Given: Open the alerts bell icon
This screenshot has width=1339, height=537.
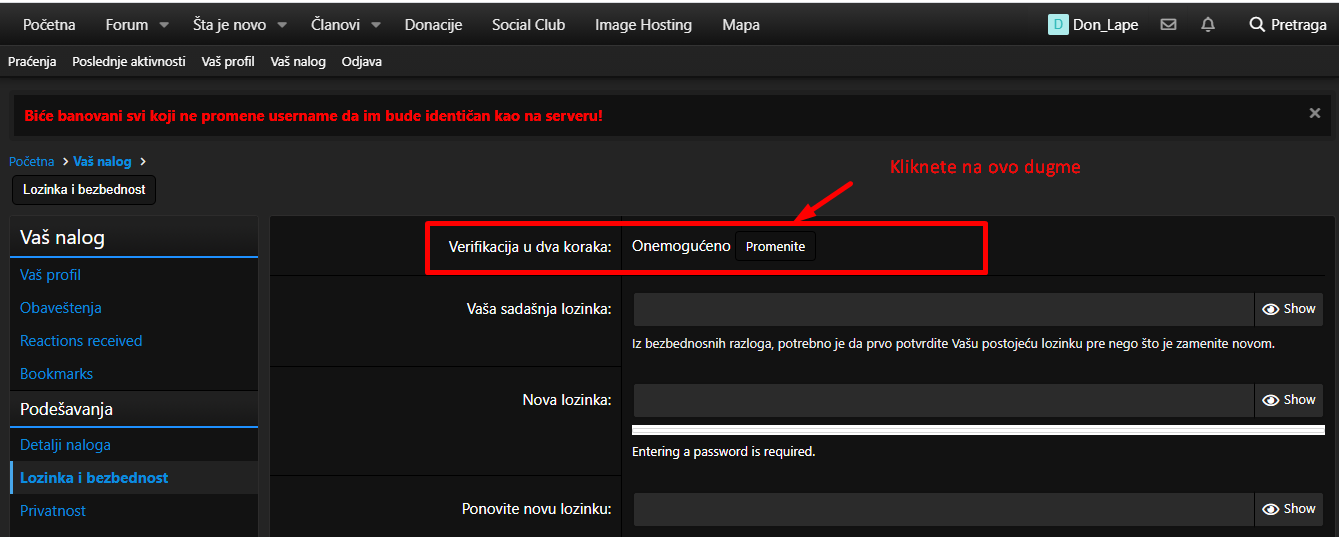Looking at the screenshot, I should point(1208,25).
